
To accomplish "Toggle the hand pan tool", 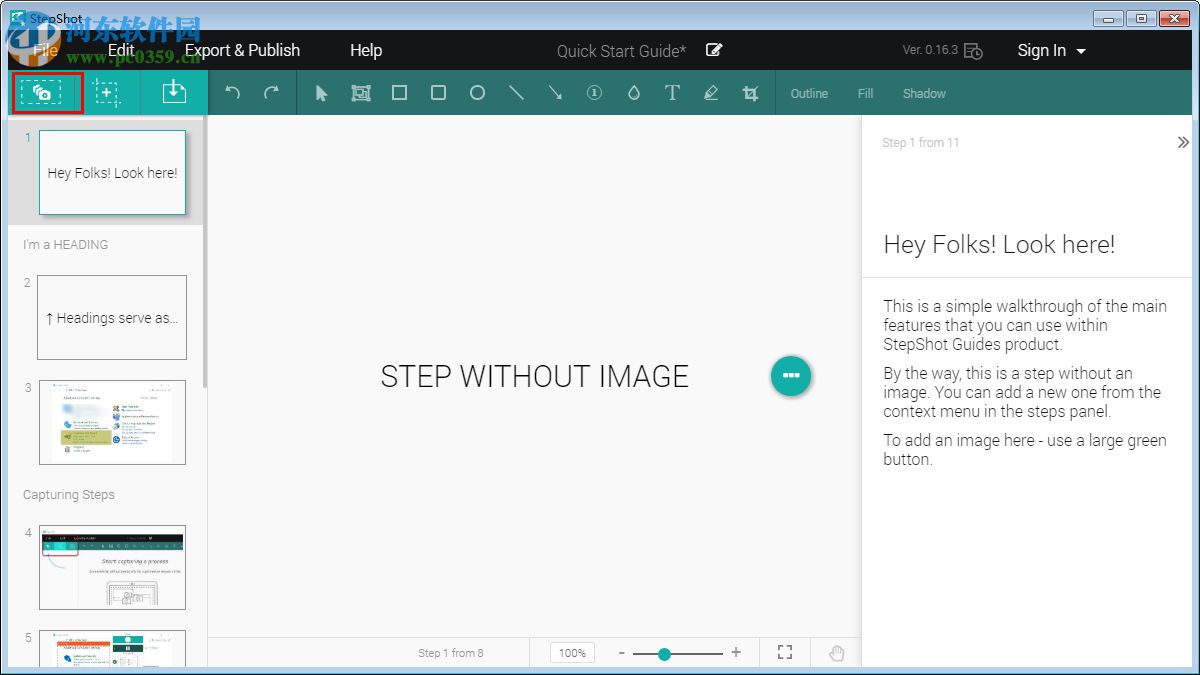I will 837,653.
